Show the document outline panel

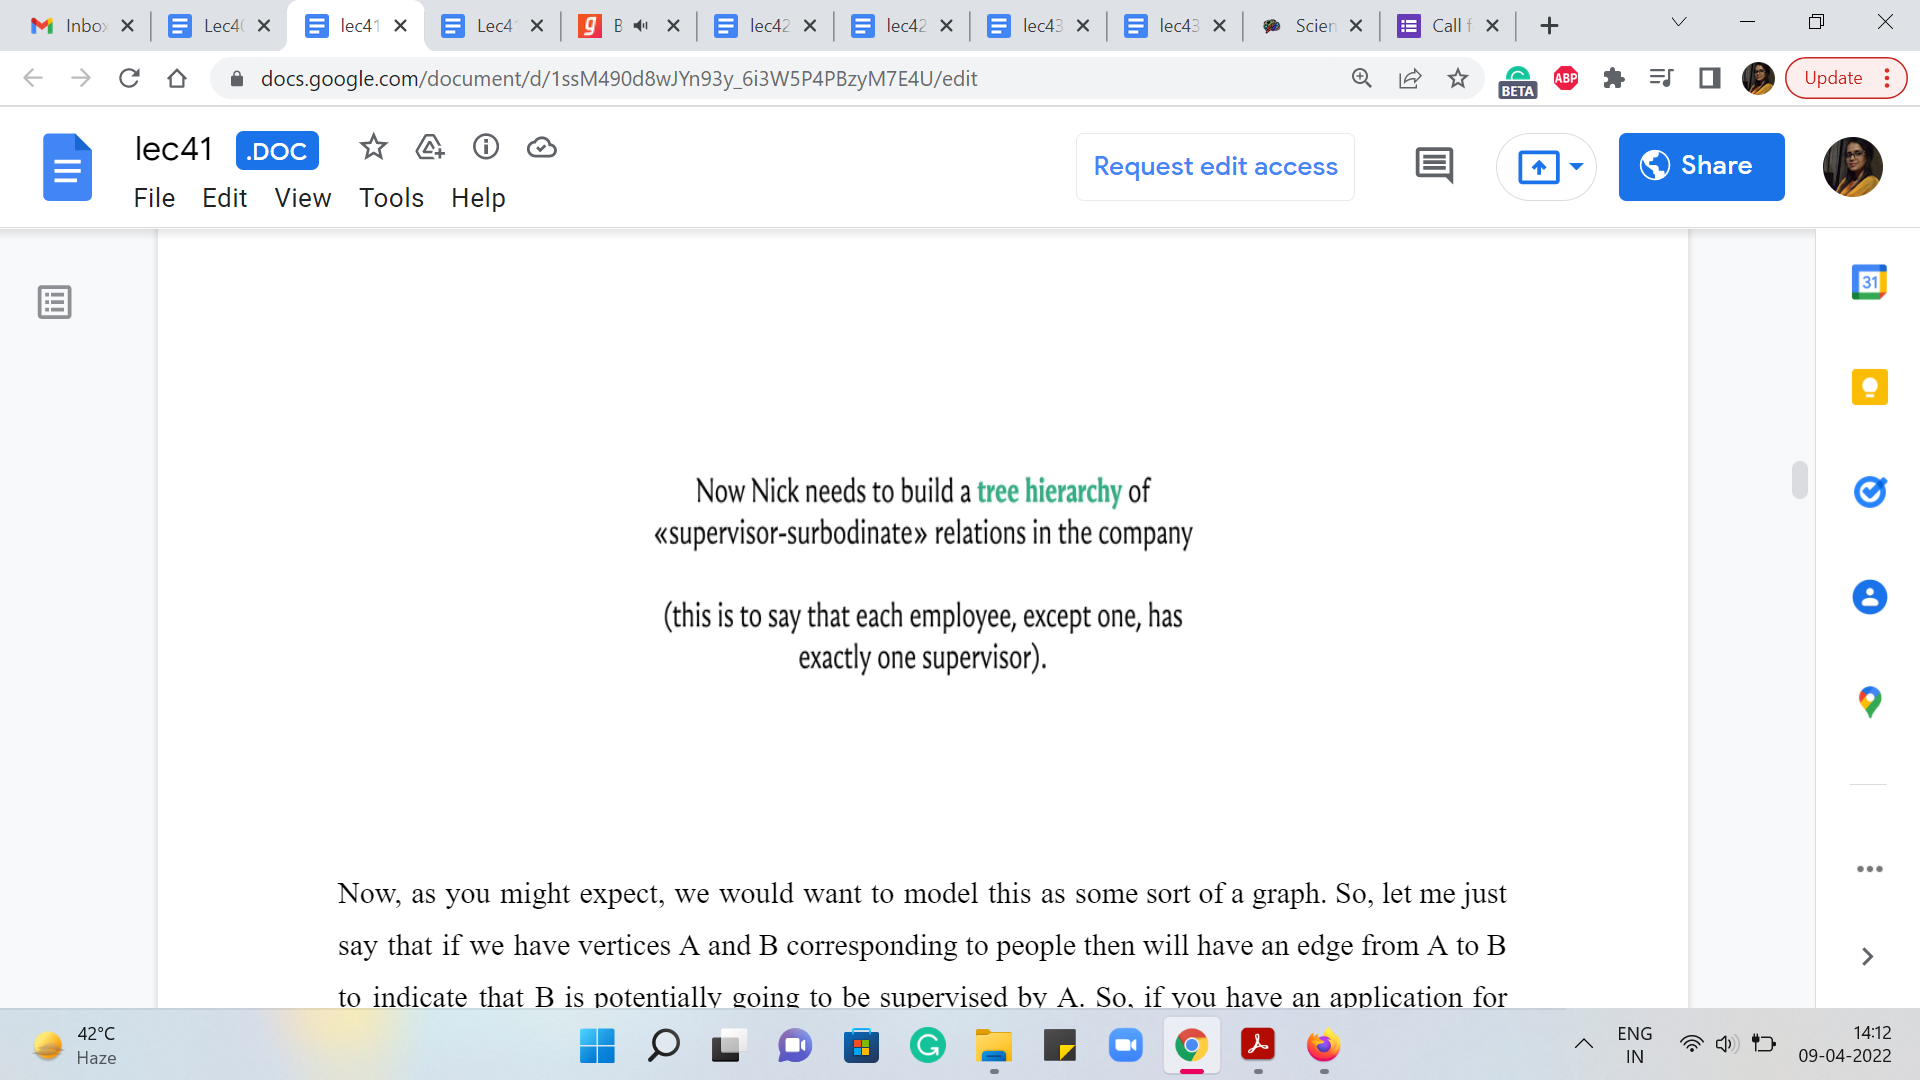pos(54,302)
